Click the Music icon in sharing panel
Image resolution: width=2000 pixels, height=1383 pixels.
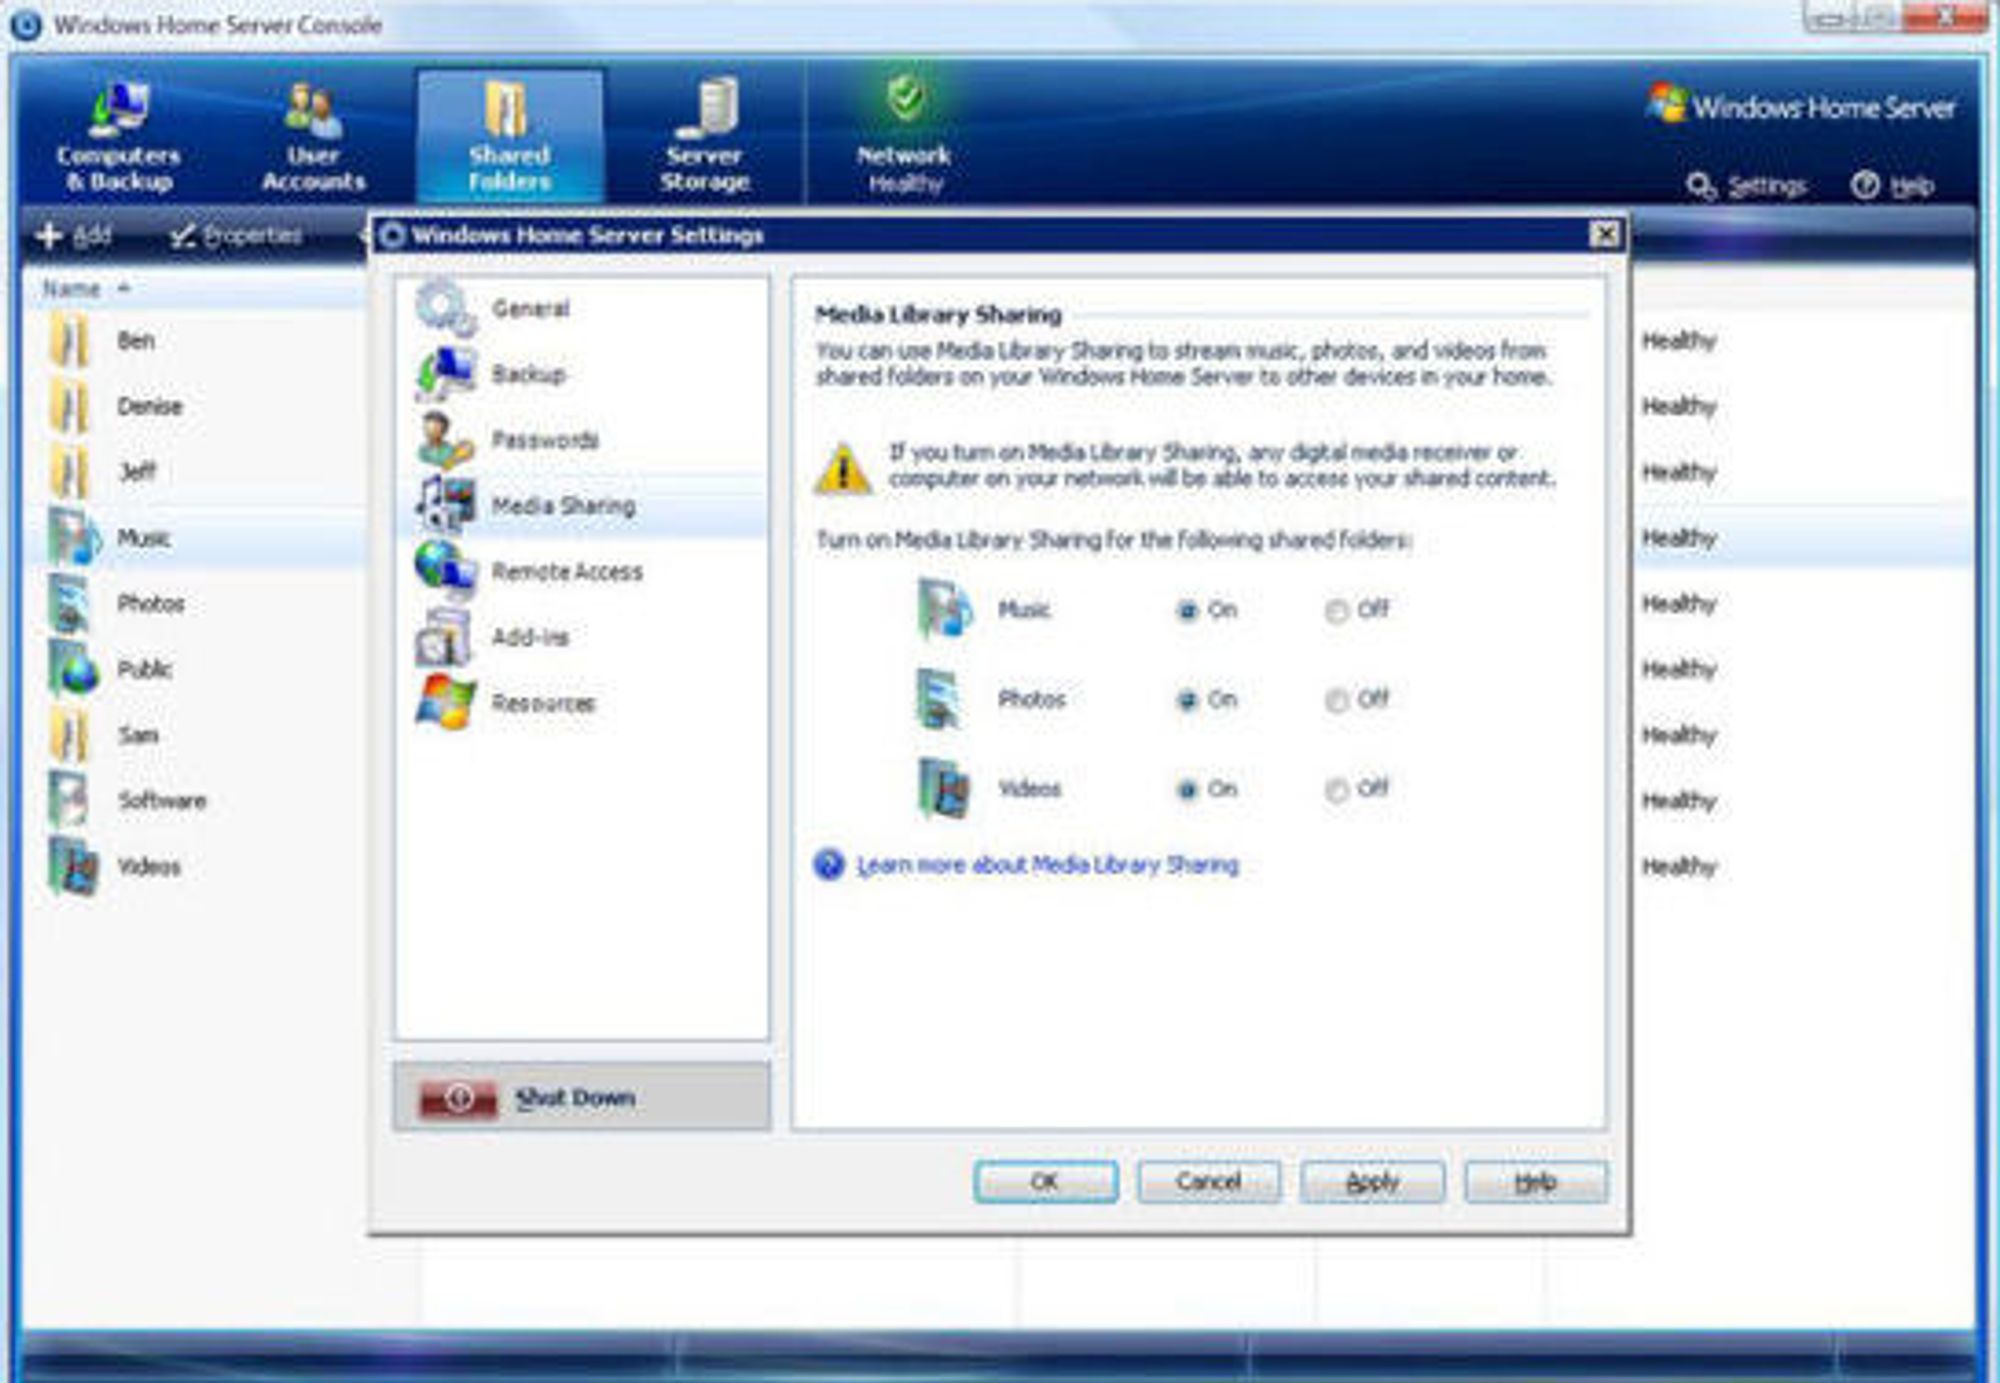tap(944, 608)
